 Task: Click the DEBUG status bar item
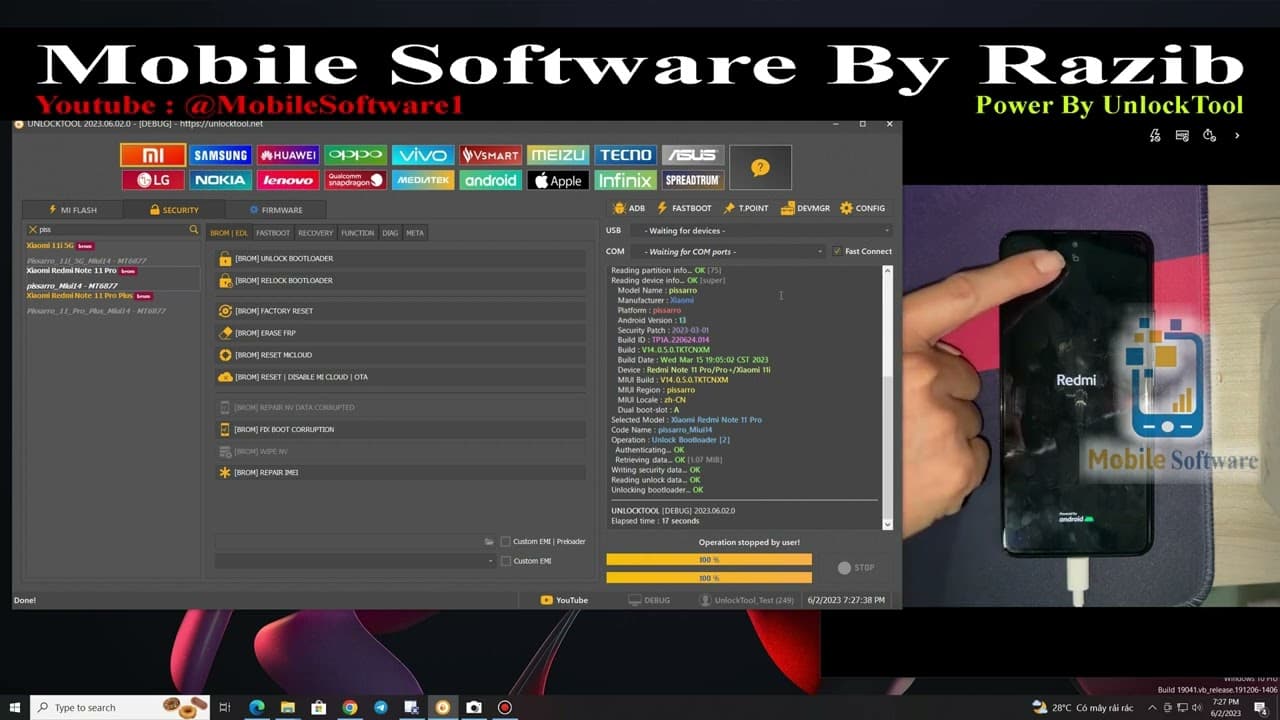point(649,600)
